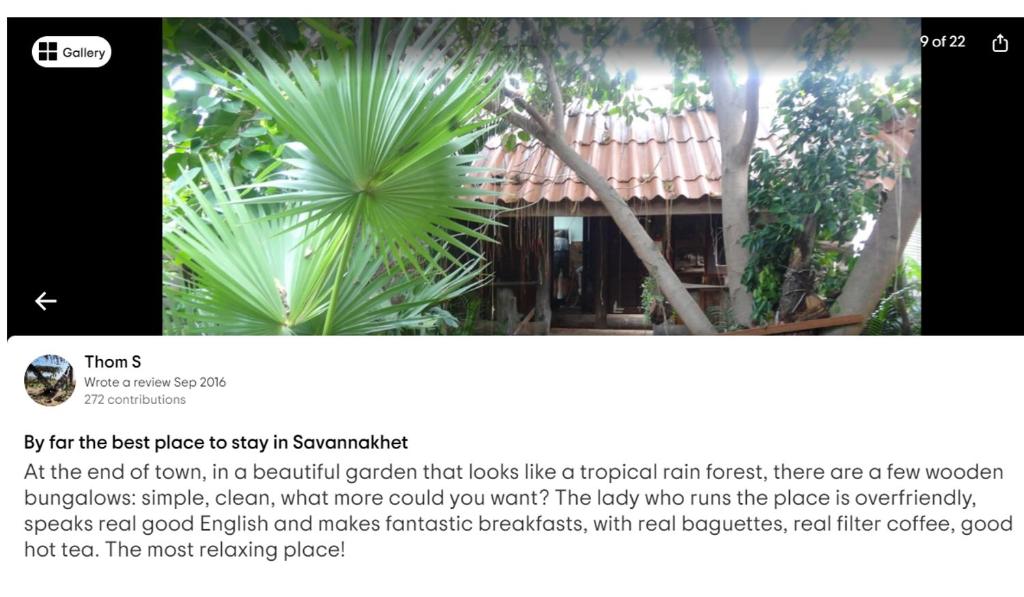Click the black area right of photo
This screenshot has width=1024, height=597.
click(x=970, y=200)
